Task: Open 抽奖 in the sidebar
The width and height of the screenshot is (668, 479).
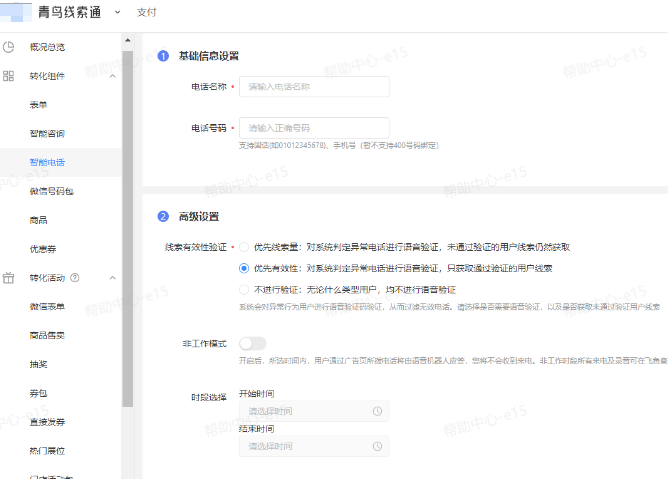Action: [x=38, y=364]
